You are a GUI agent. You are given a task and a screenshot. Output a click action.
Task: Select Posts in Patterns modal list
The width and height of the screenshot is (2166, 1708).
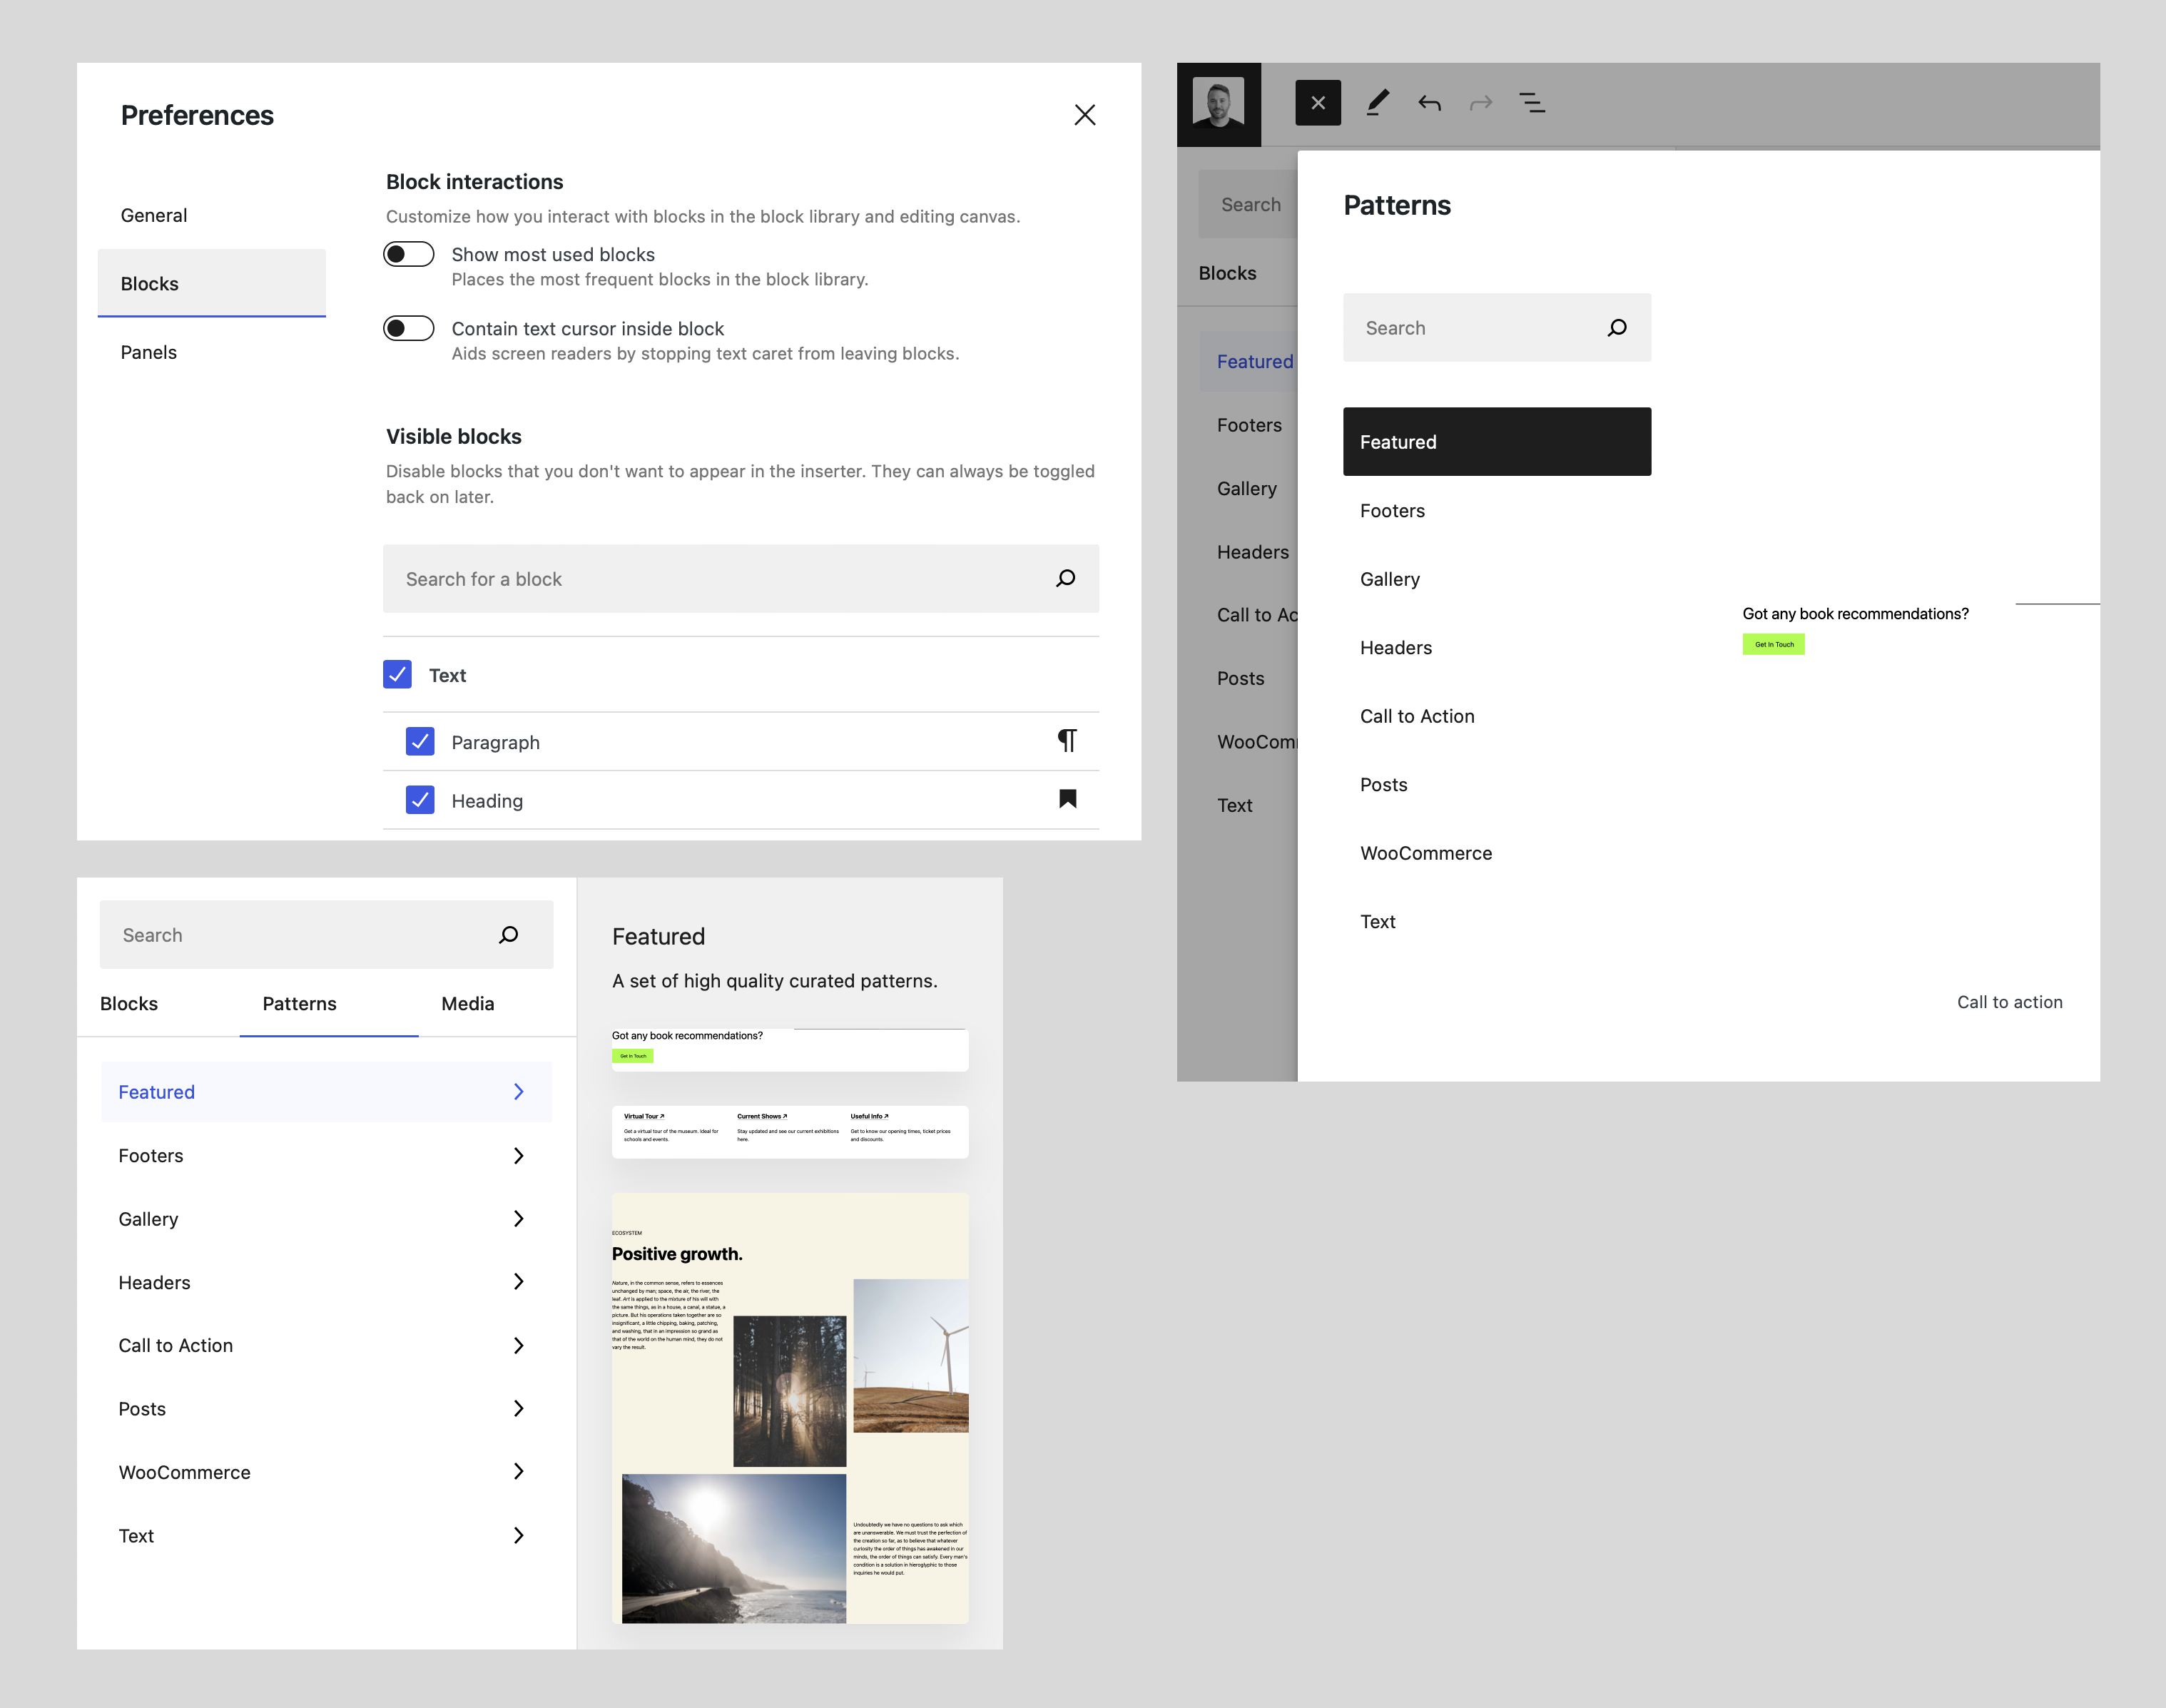point(1497,784)
